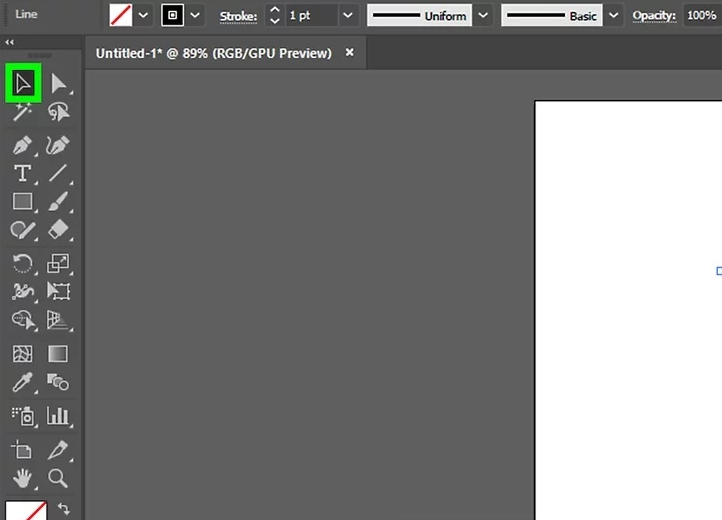722x520 pixels.
Task: Select the Line Segment tool
Action: pos(58,174)
